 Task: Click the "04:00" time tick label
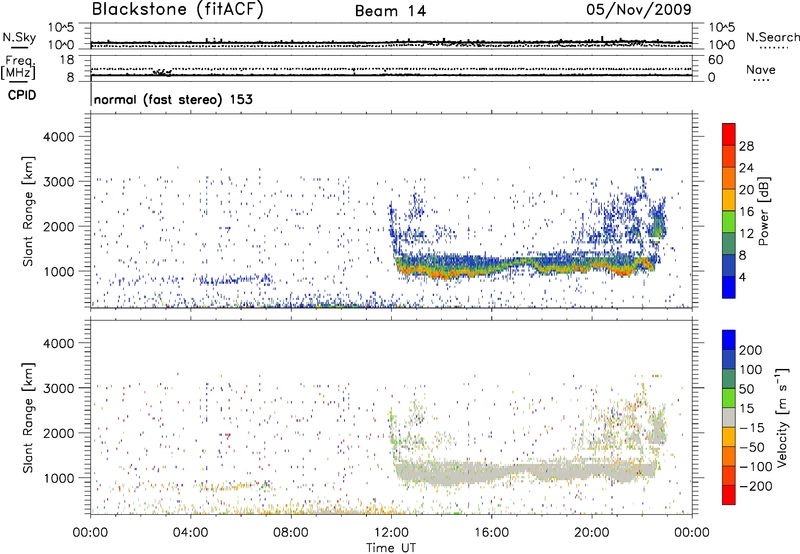click(190, 533)
